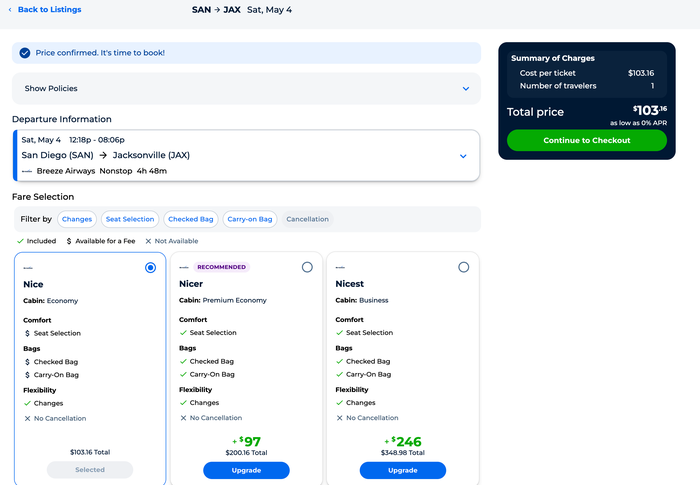Toggle the Cancellation filter chip
The width and height of the screenshot is (700, 485).
308,219
